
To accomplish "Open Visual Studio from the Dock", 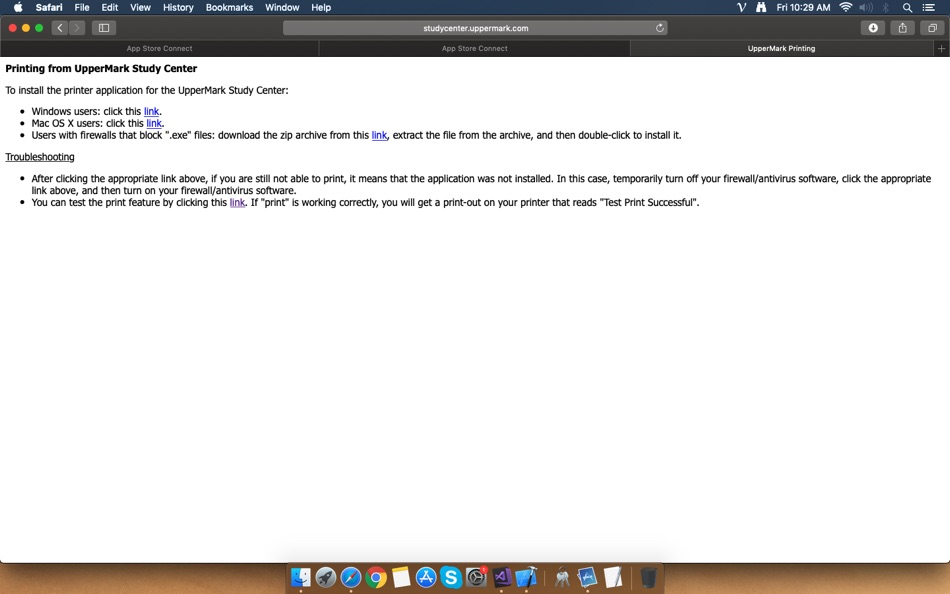I will [x=502, y=577].
